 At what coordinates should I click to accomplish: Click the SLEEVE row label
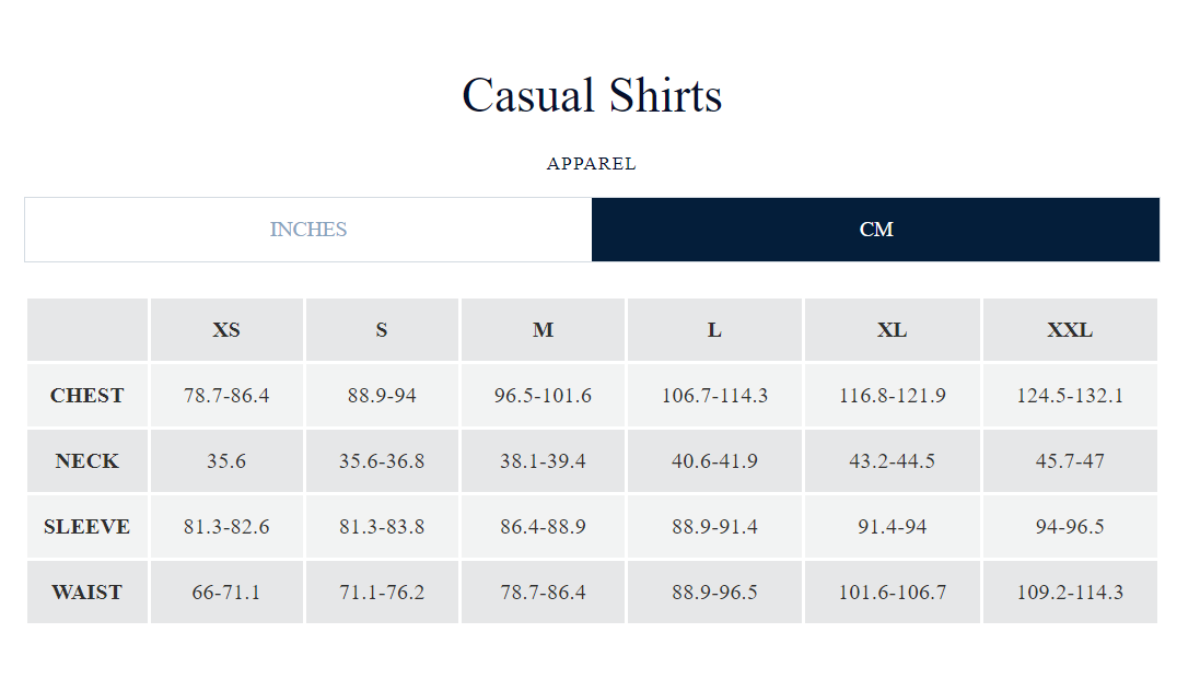point(87,526)
